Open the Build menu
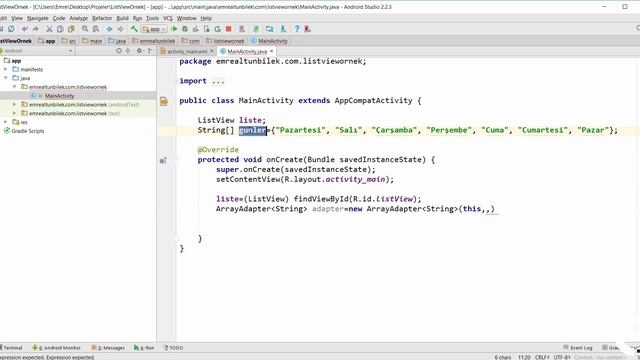The height and width of the screenshot is (360, 640). click(x=122, y=18)
